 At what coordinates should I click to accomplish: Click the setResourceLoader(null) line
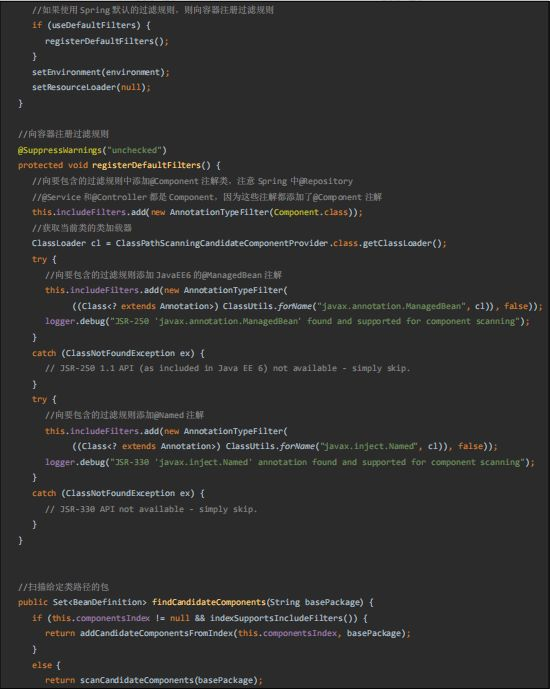[91, 87]
